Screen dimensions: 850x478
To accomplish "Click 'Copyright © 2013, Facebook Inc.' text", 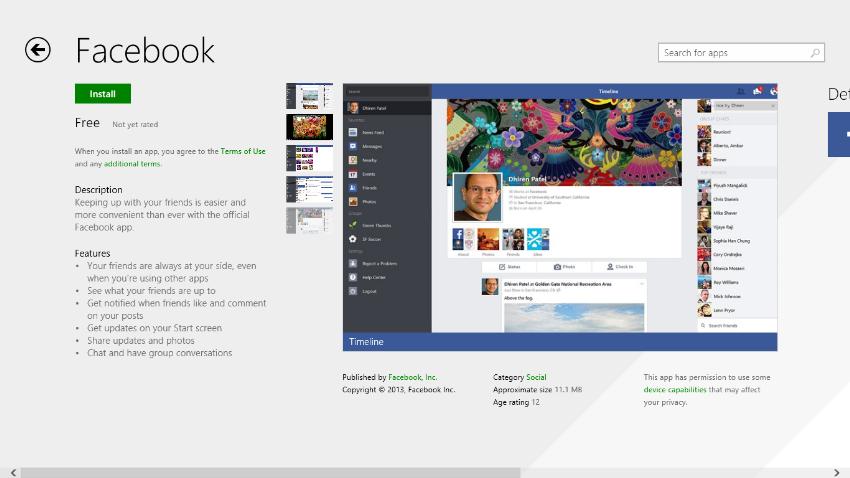I will tap(398, 390).
